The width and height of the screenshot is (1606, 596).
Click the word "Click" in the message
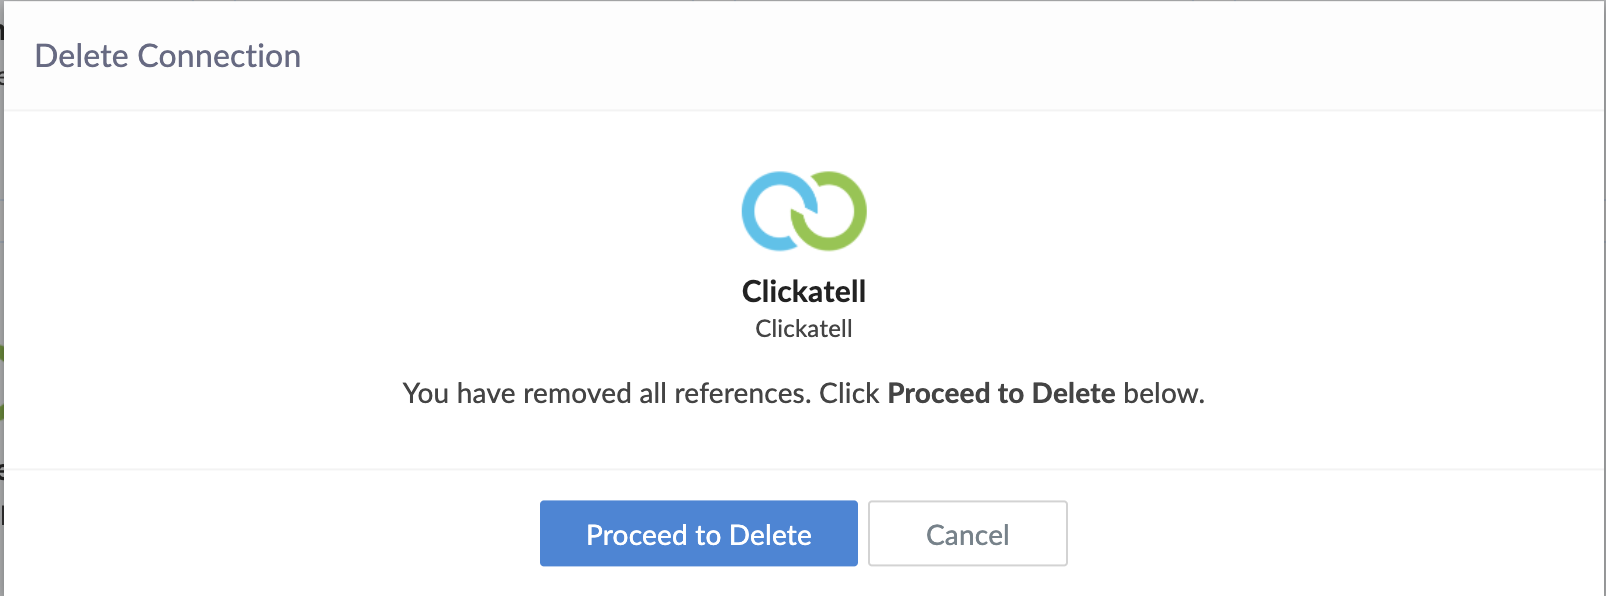coord(849,393)
